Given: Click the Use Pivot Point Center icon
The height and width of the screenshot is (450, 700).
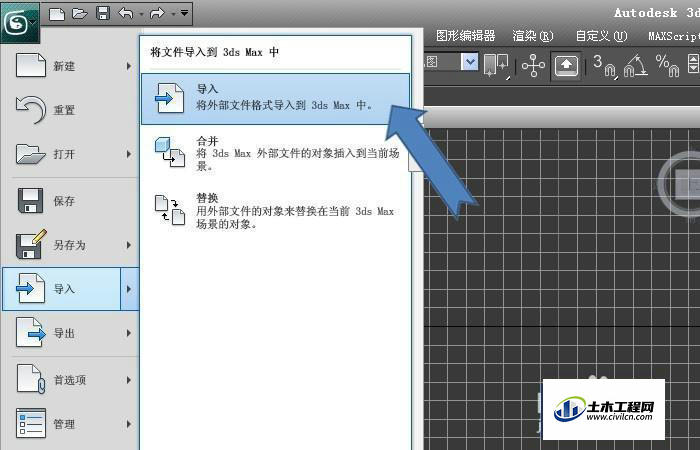Looking at the screenshot, I should (496, 66).
